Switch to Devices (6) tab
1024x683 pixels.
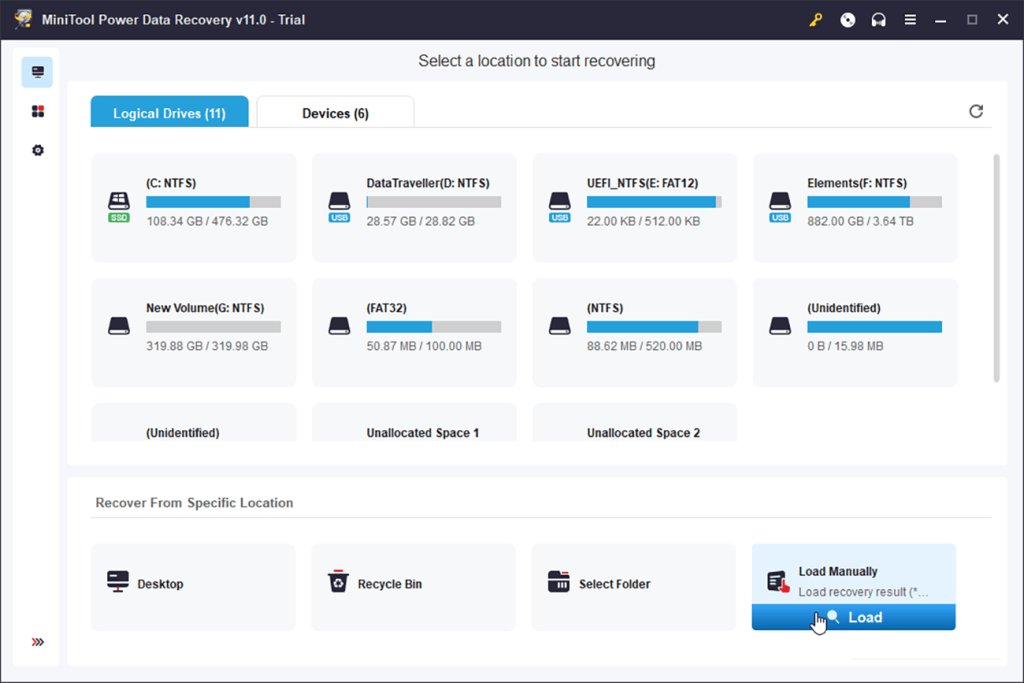[335, 112]
